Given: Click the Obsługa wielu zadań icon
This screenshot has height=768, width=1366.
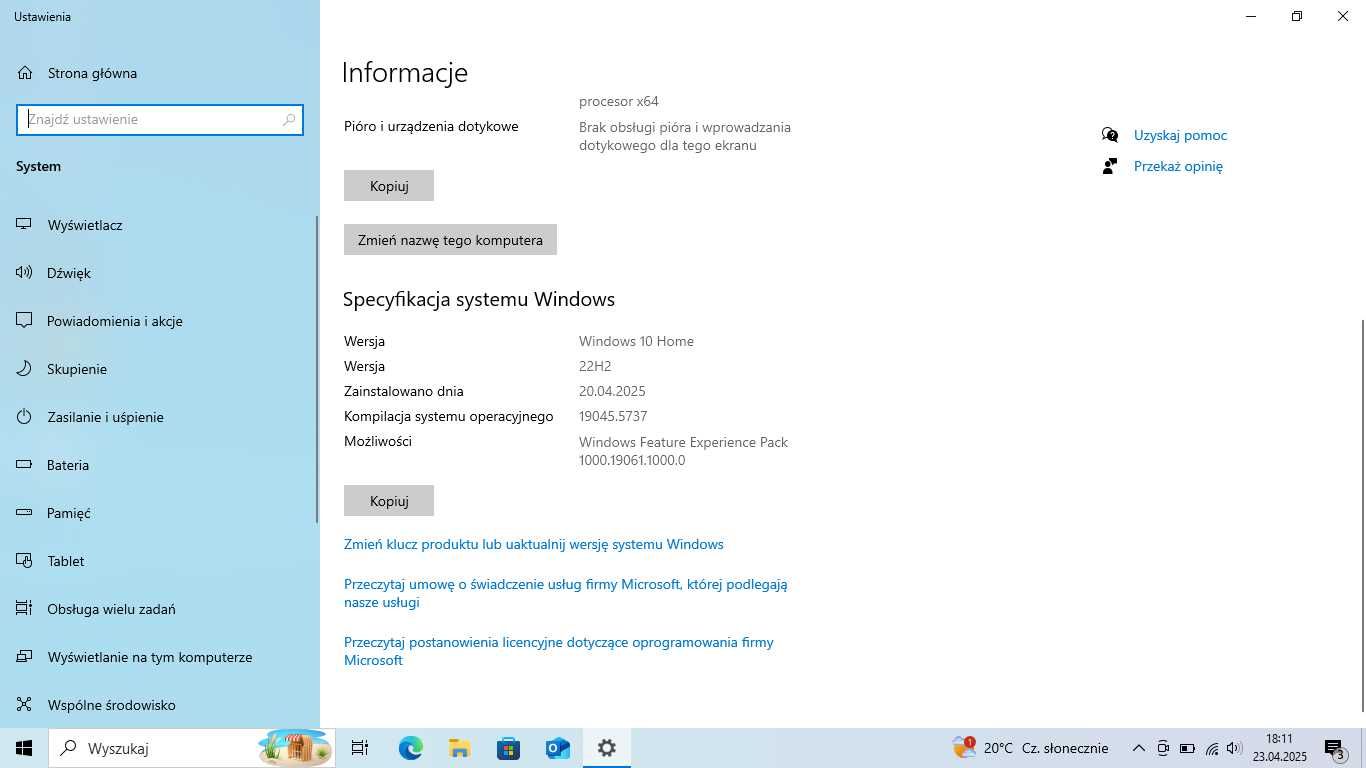Looking at the screenshot, I should (x=25, y=609).
